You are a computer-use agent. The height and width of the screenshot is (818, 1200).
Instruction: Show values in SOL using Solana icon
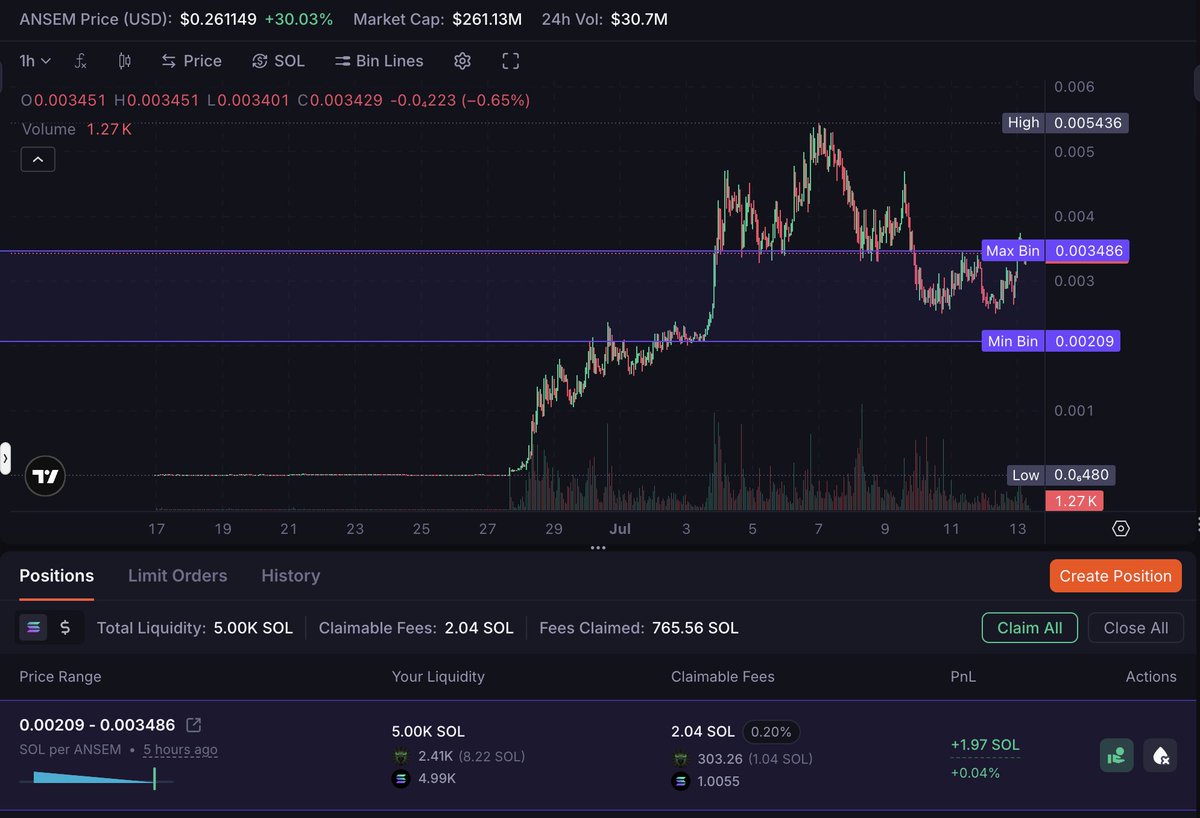point(35,628)
